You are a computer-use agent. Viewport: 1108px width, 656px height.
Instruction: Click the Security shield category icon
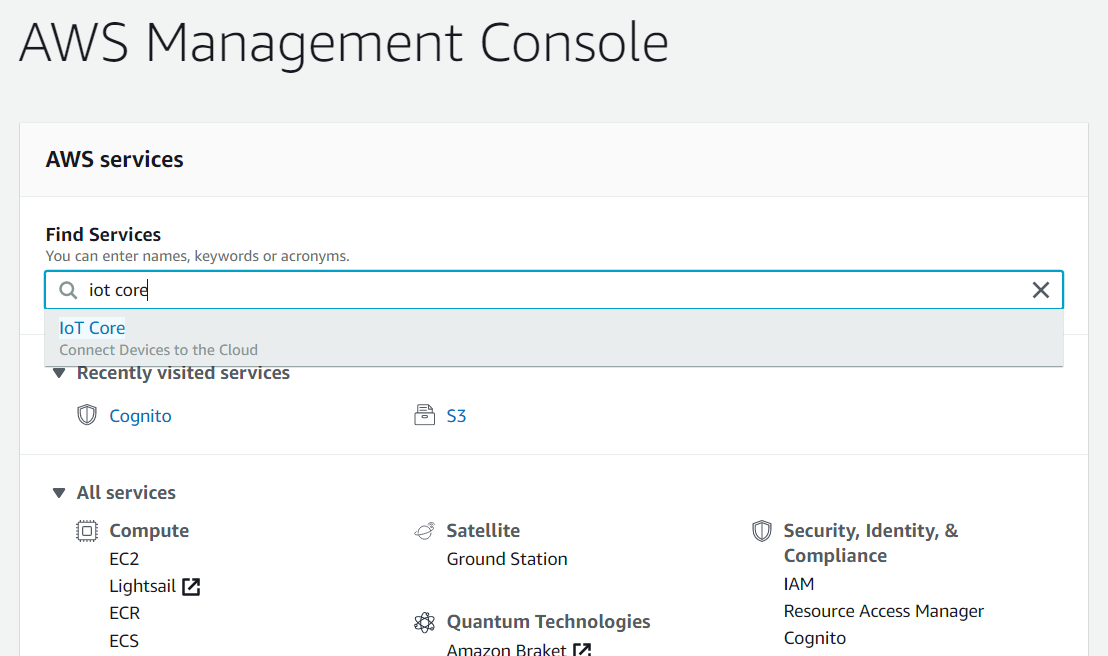pos(762,531)
